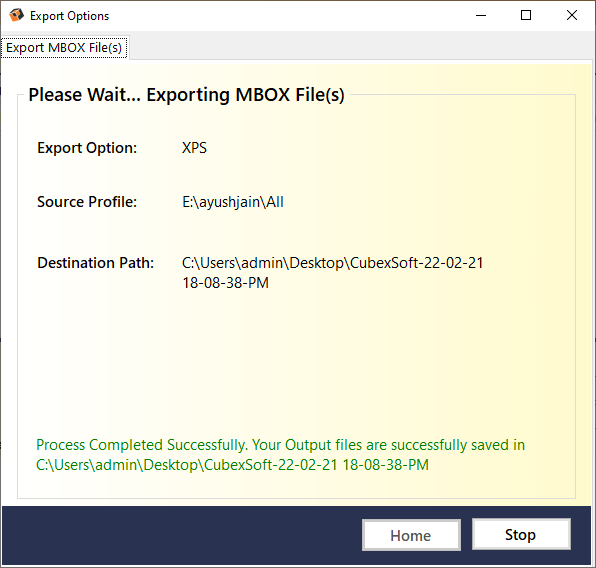Close the Export Options window
The image size is (596, 568).
click(572, 16)
